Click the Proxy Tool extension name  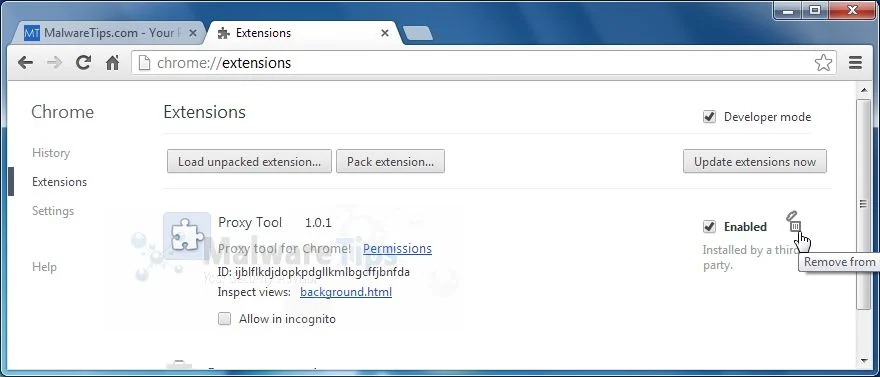tap(250, 222)
